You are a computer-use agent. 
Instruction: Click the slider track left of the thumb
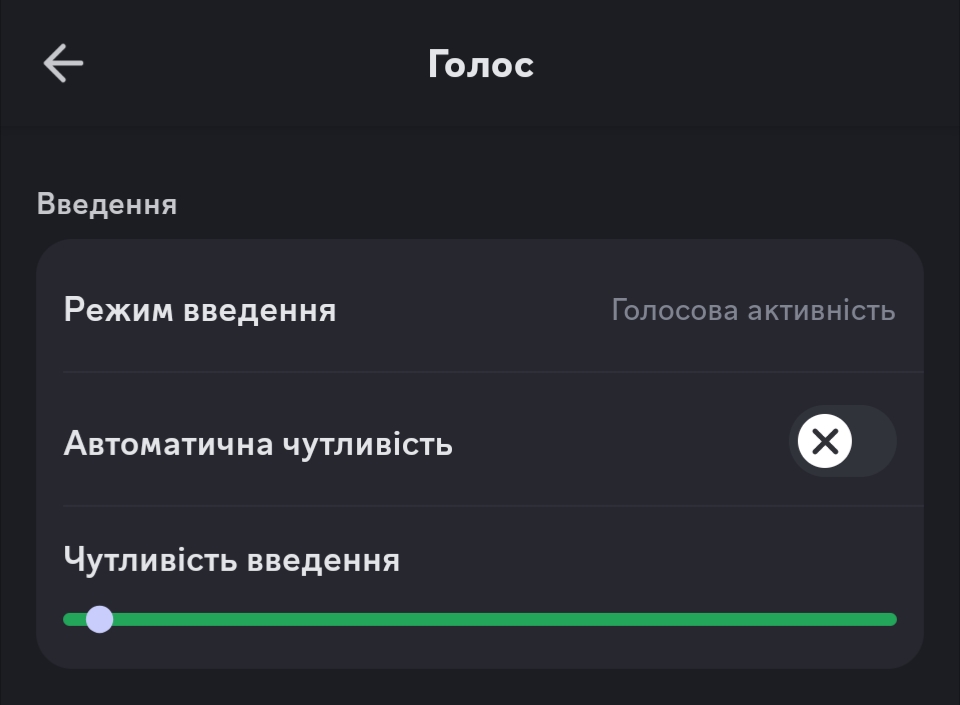(x=72, y=619)
